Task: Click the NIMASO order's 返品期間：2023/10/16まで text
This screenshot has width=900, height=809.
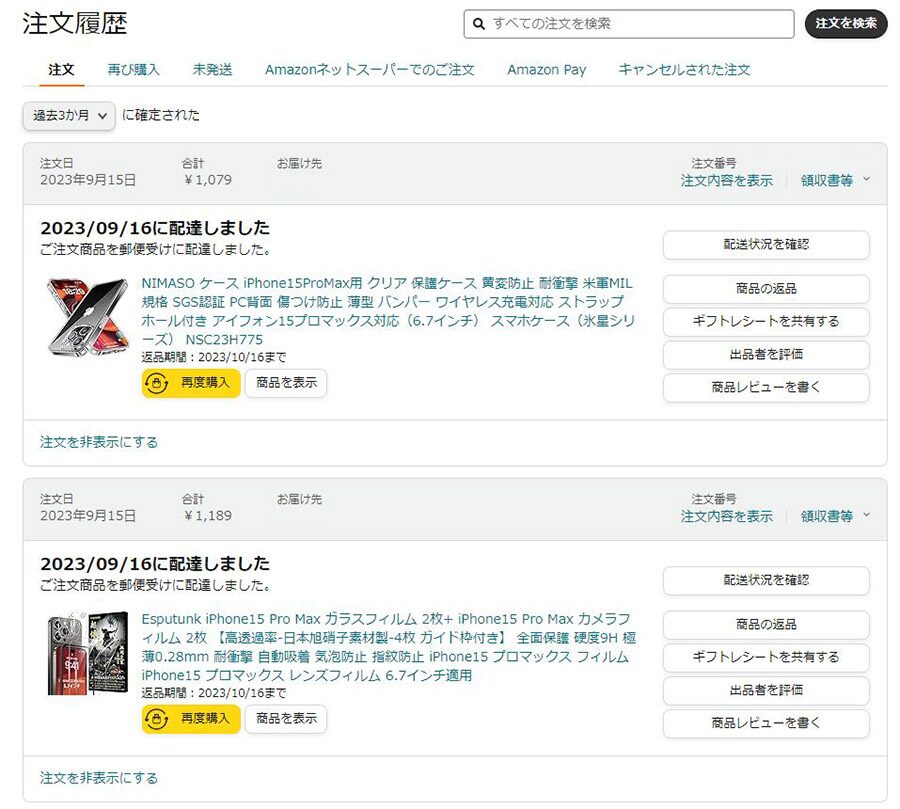Action: tap(214, 357)
